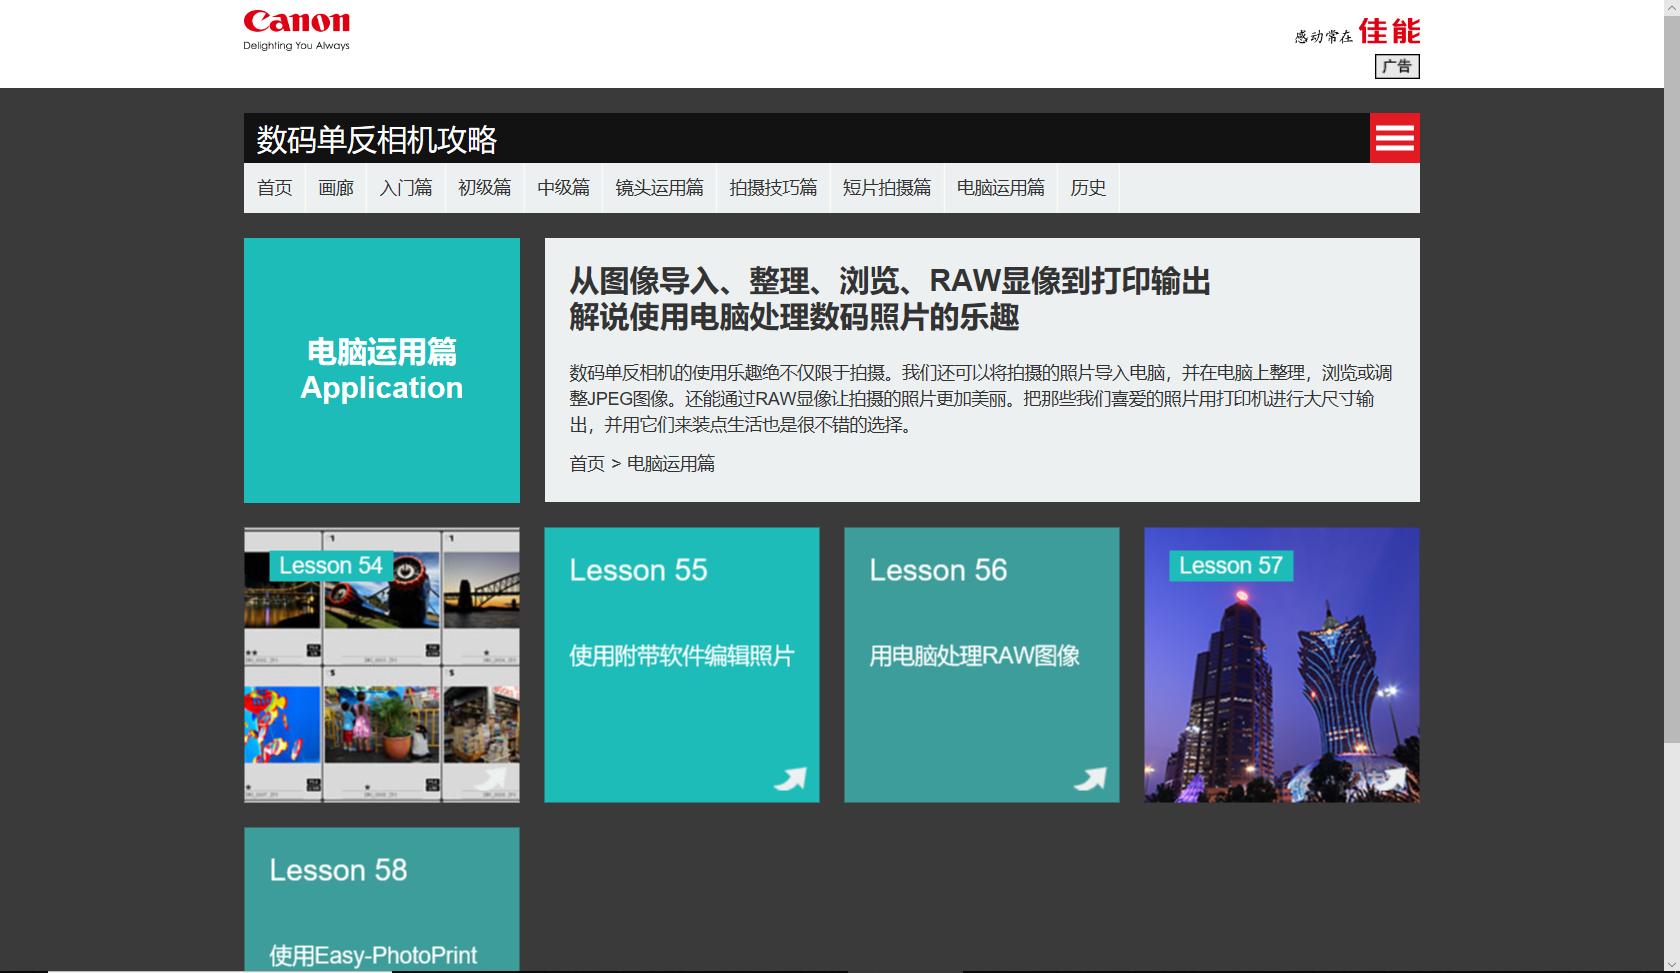Click the 电脑运用篇 Application teal panel
The width and height of the screenshot is (1680, 973).
(381, 370)
